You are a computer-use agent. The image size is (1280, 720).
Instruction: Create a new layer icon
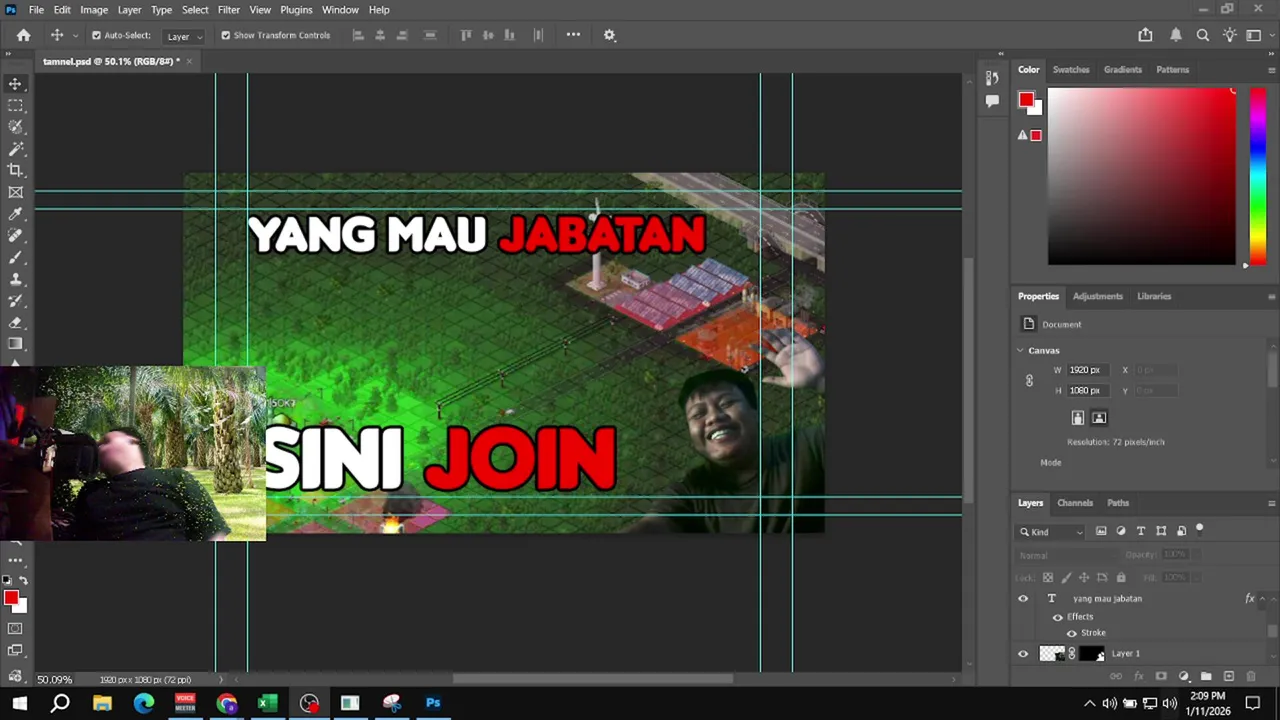point(1229,677)
